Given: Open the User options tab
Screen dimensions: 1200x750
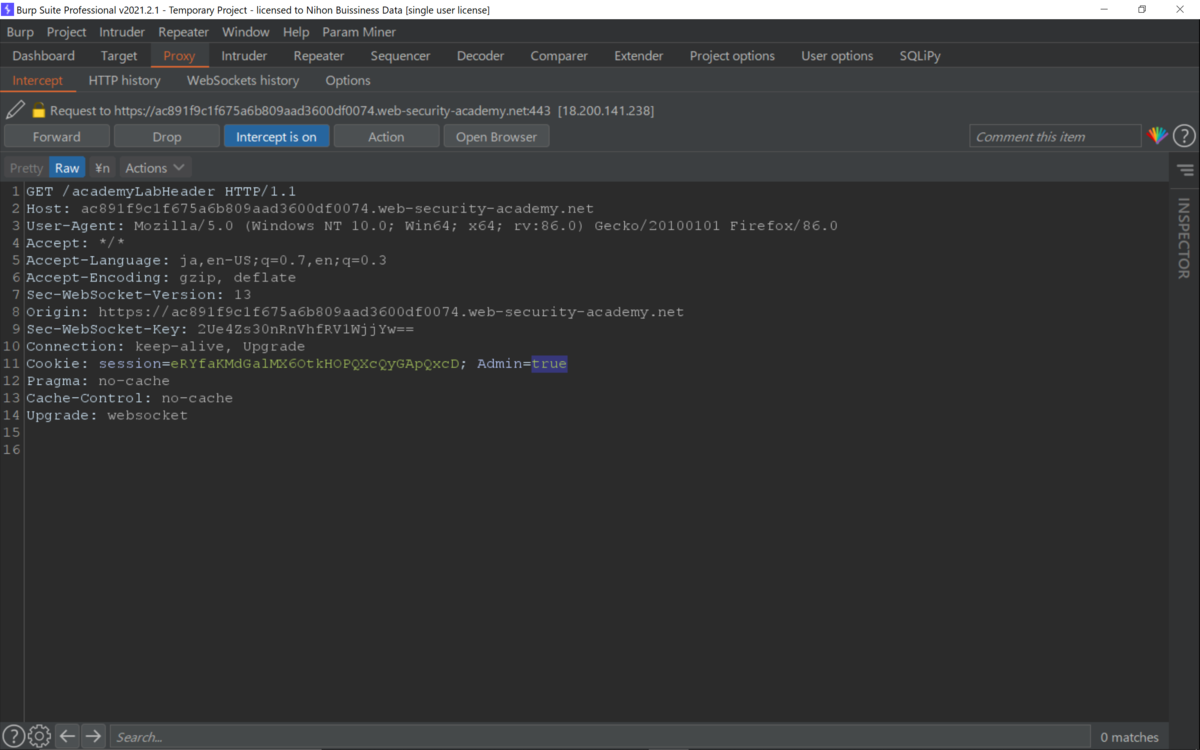Looking at the screenshot, I should pyautogui.click(x=837, y=56).
